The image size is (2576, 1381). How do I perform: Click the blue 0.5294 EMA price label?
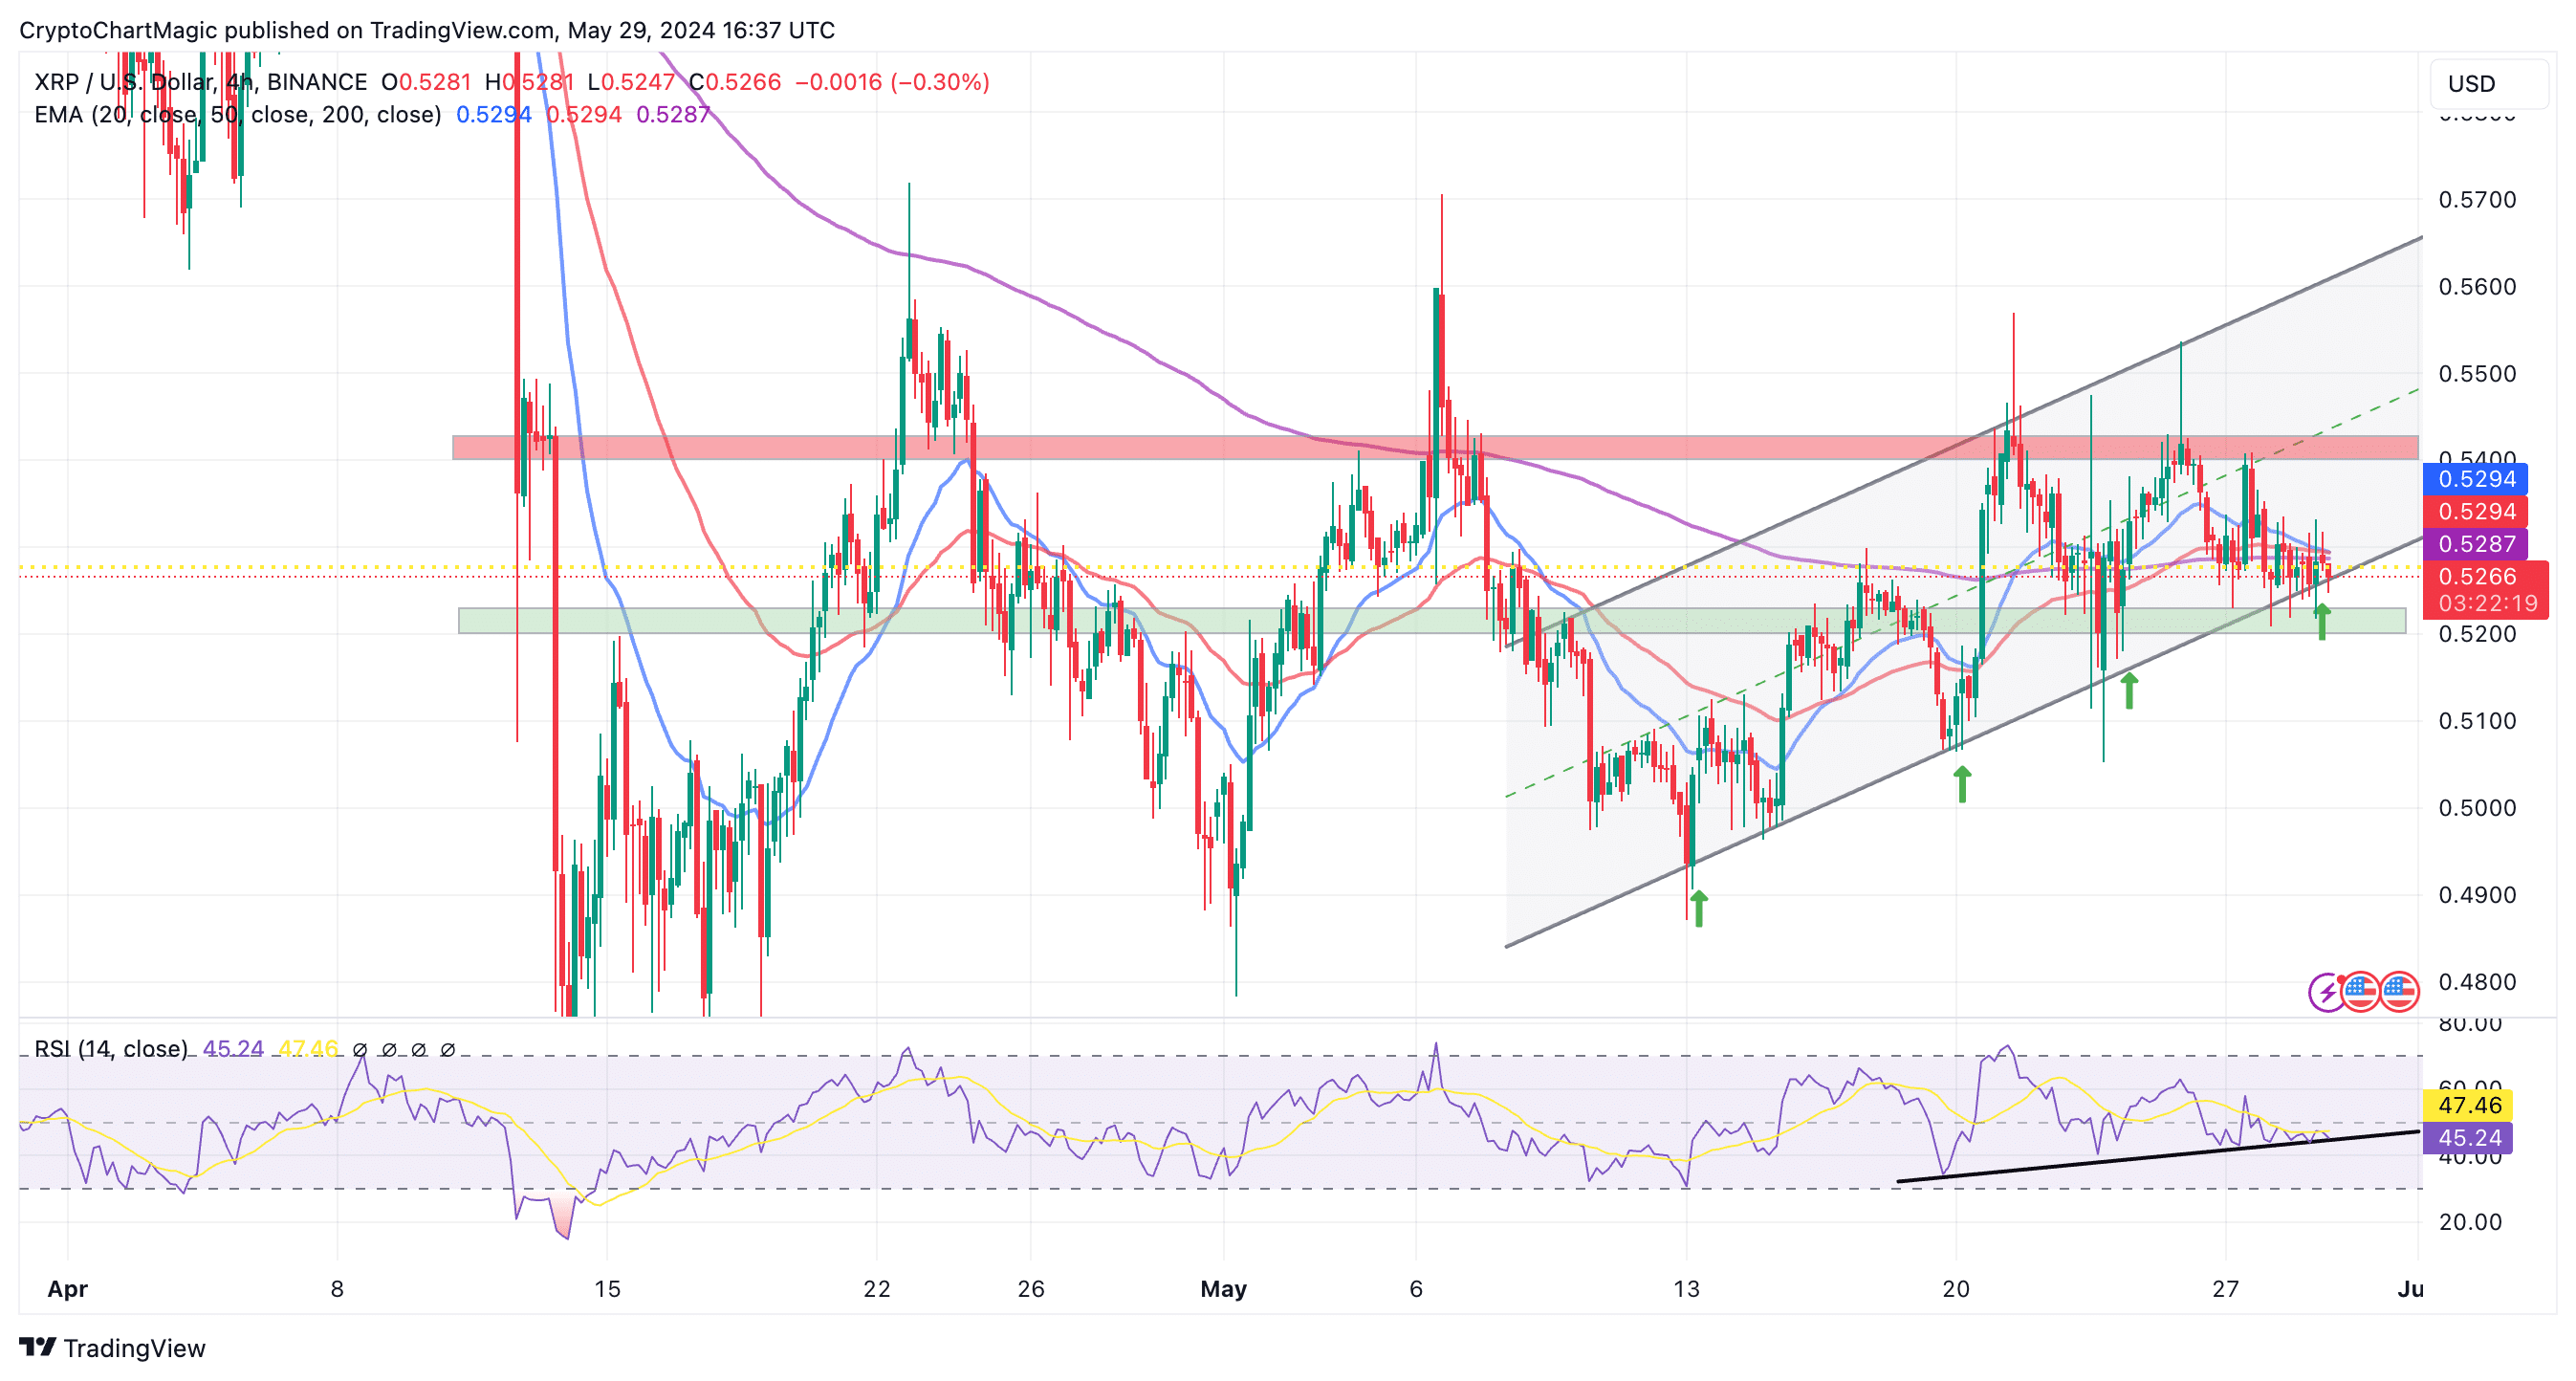point(2475,479)
